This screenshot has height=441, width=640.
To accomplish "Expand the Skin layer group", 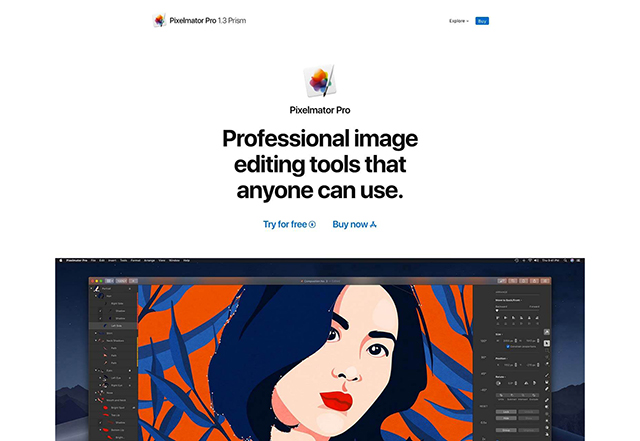I will point(96,333).
